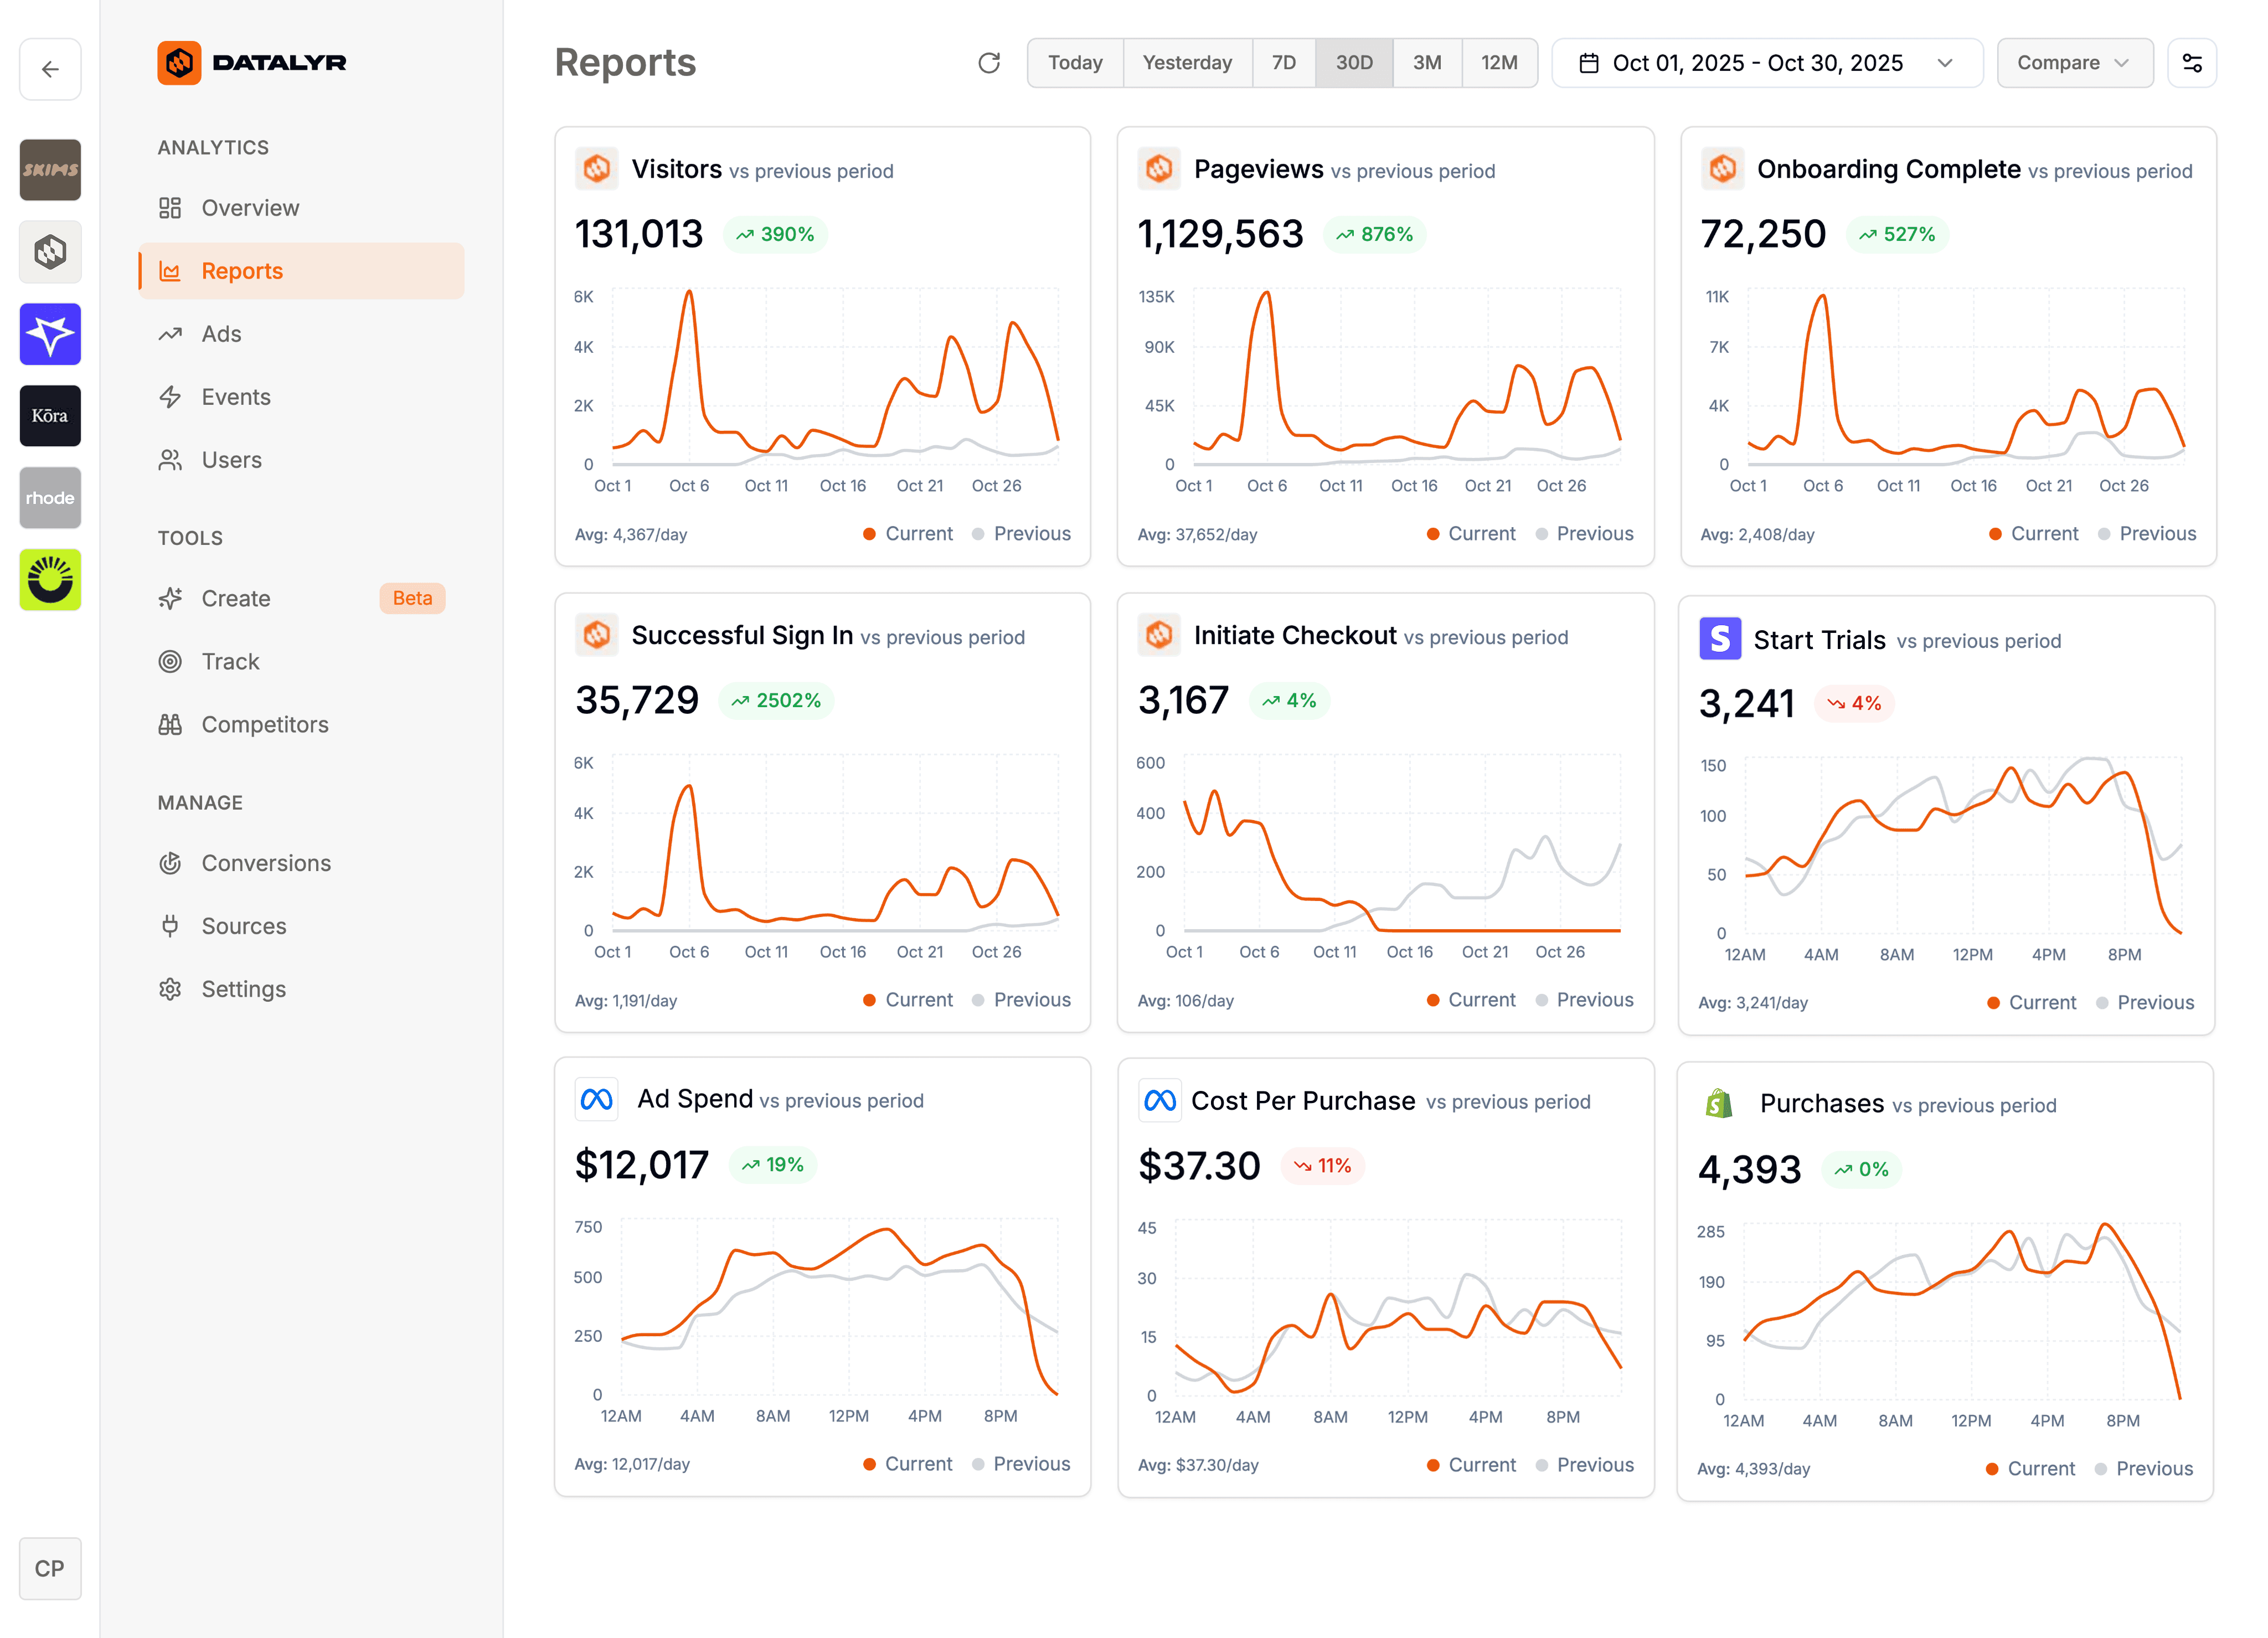Open the rhode workspace icon
The image size is (2268, 1638).
tap(50, 497)
